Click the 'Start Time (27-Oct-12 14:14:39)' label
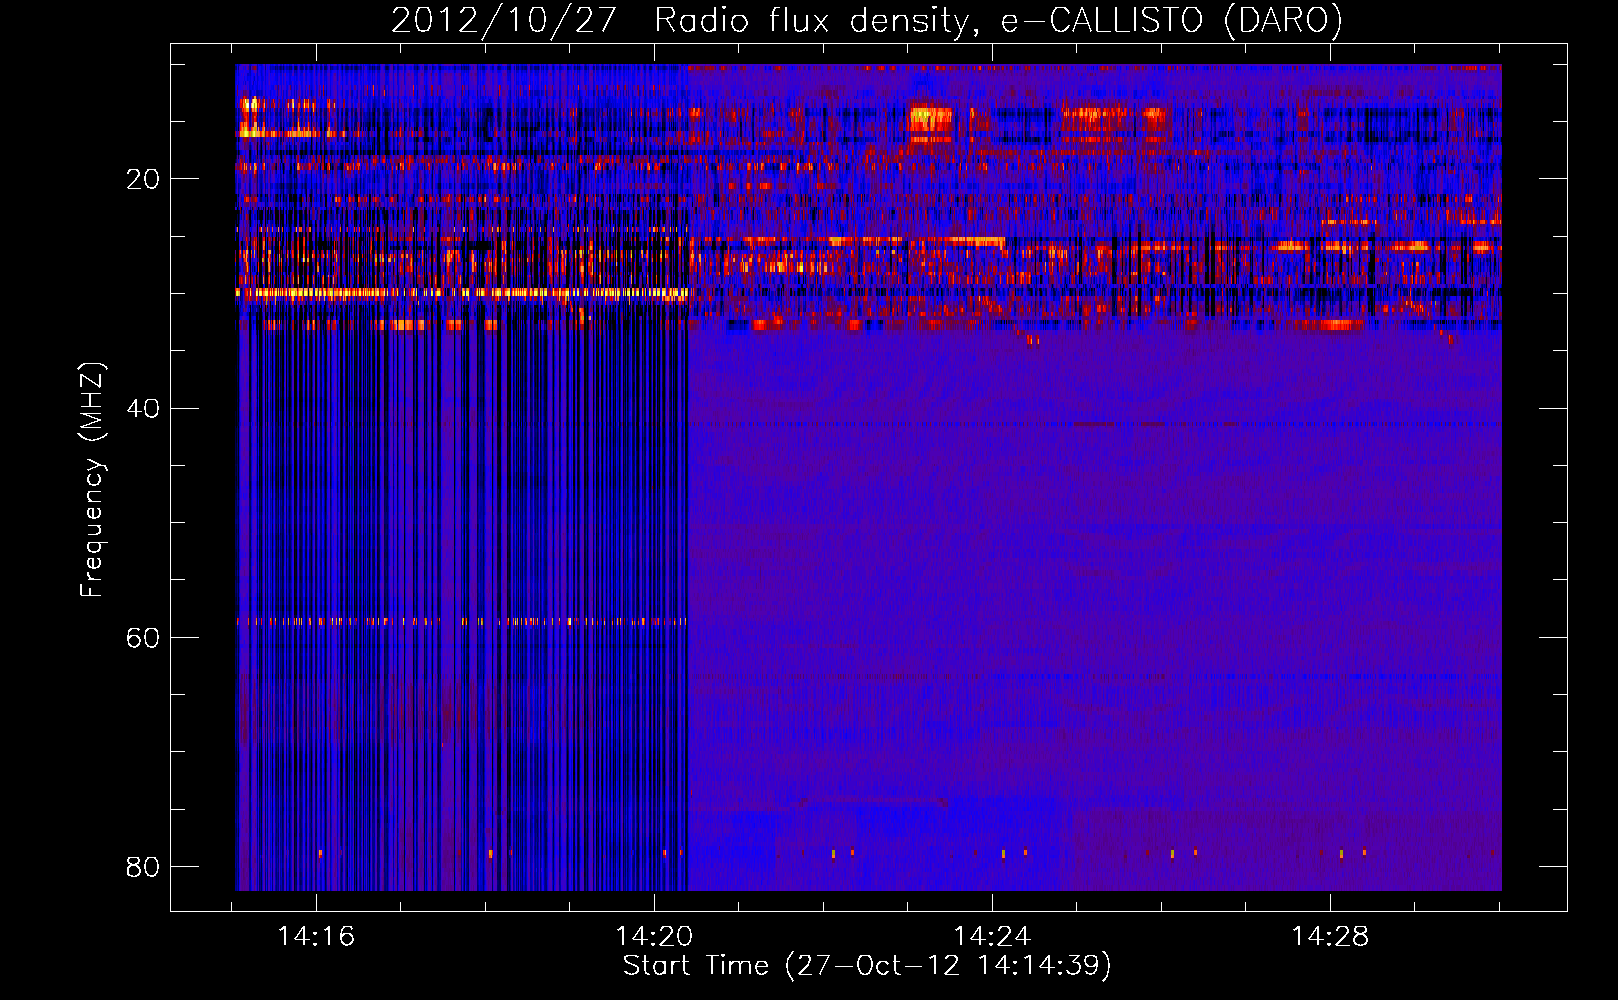1618x1000 pixels. pos(867,966)
